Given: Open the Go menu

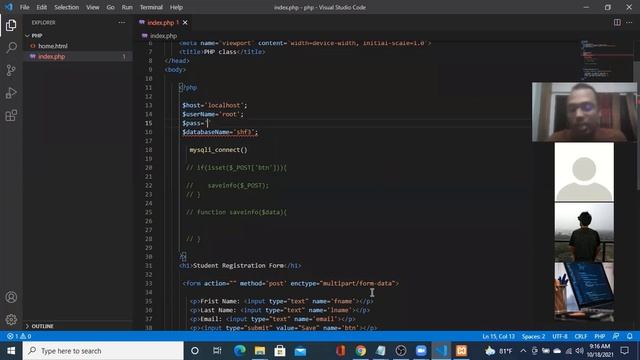Looking at the screenshot, I should 111,7.
